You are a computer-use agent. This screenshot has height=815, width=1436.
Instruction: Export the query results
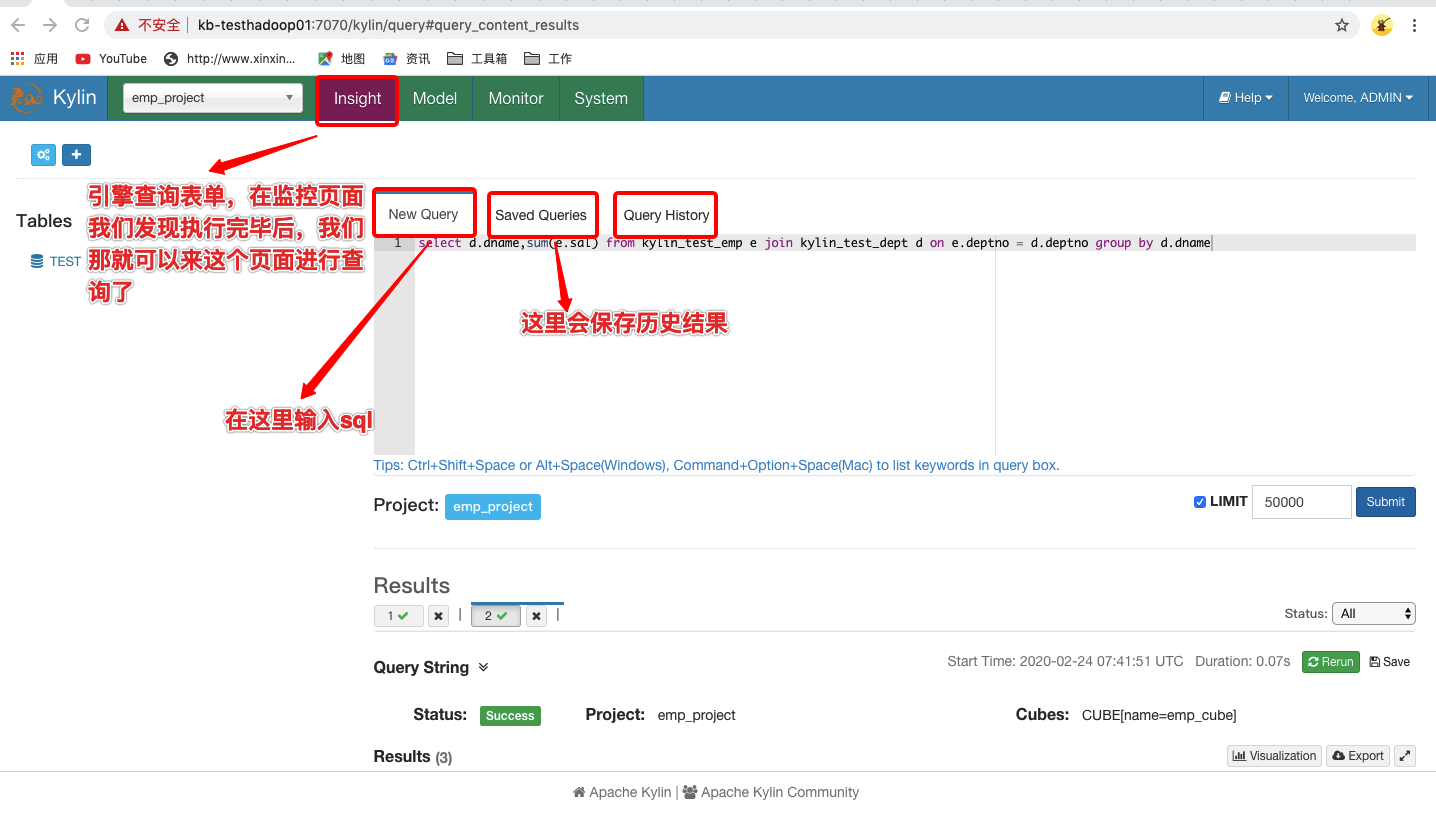[1357, 755]
